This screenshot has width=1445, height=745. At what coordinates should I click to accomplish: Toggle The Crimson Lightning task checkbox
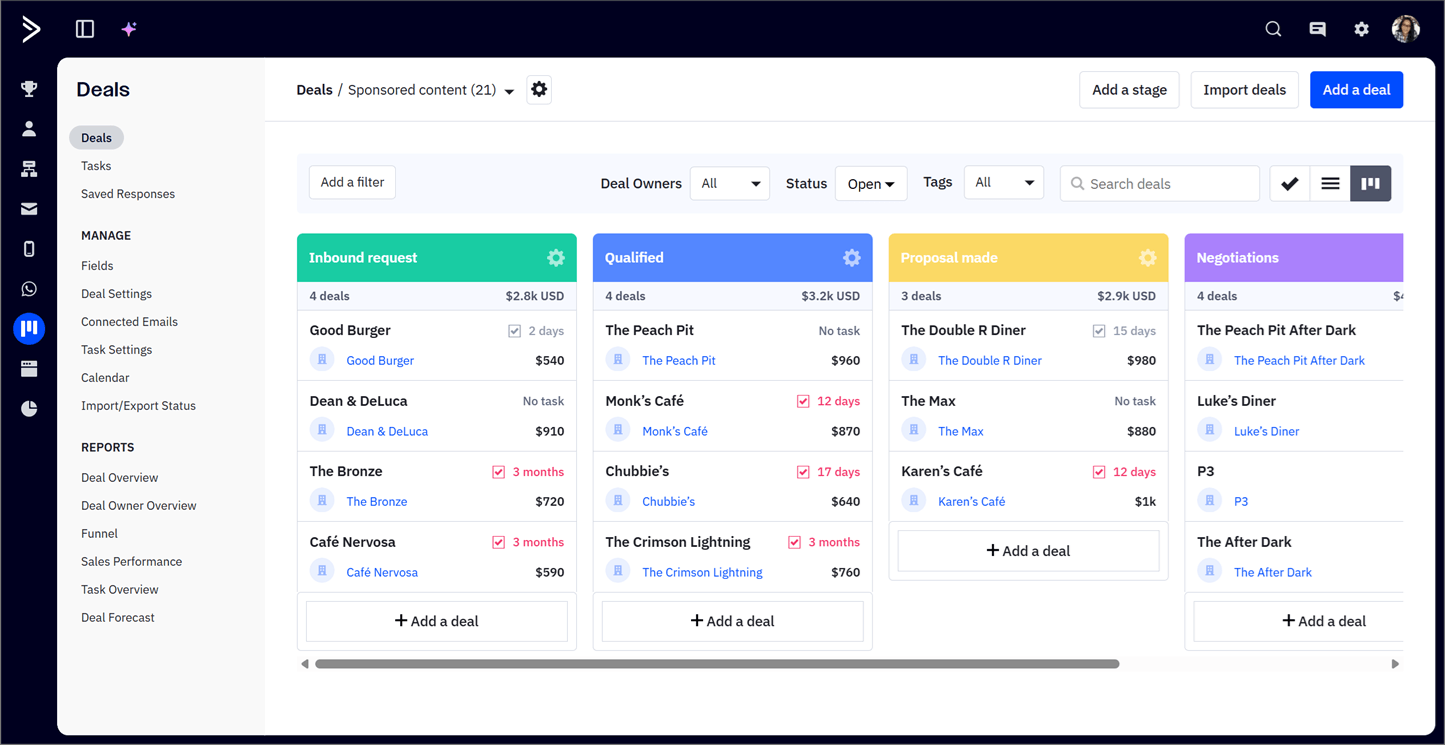click(x=794, y=542)
